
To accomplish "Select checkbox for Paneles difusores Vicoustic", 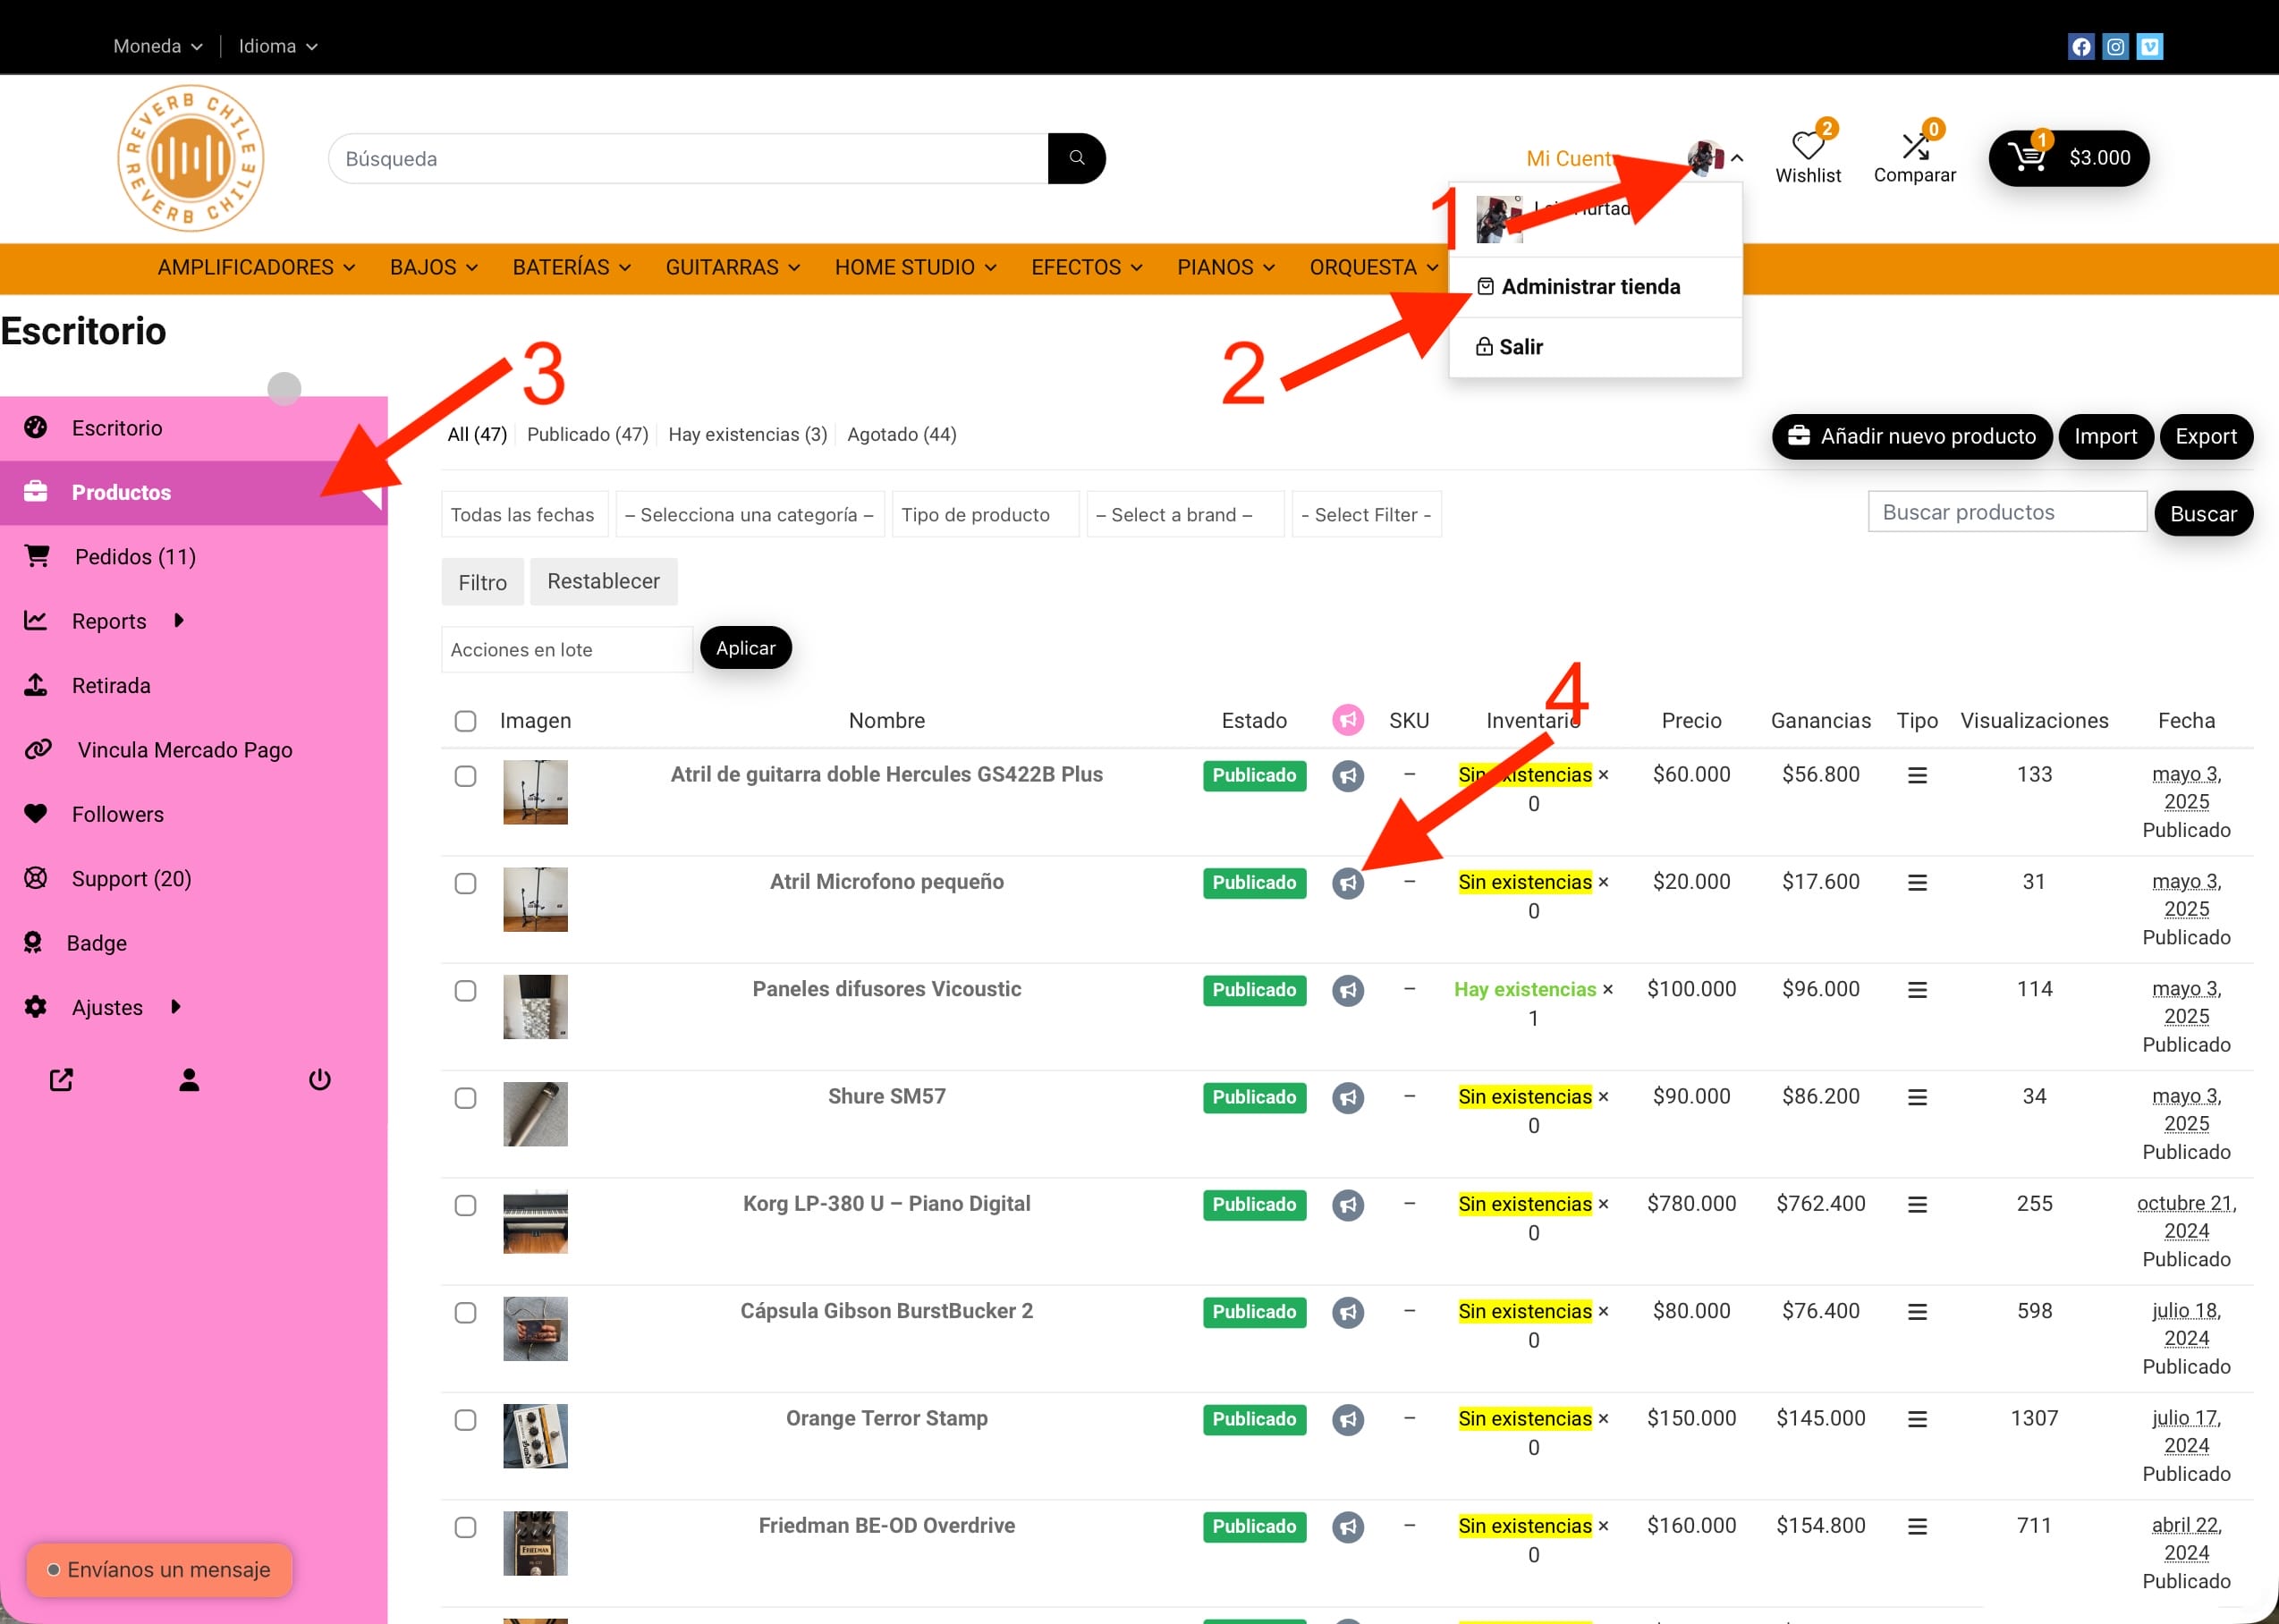I will tap(465, 991).
